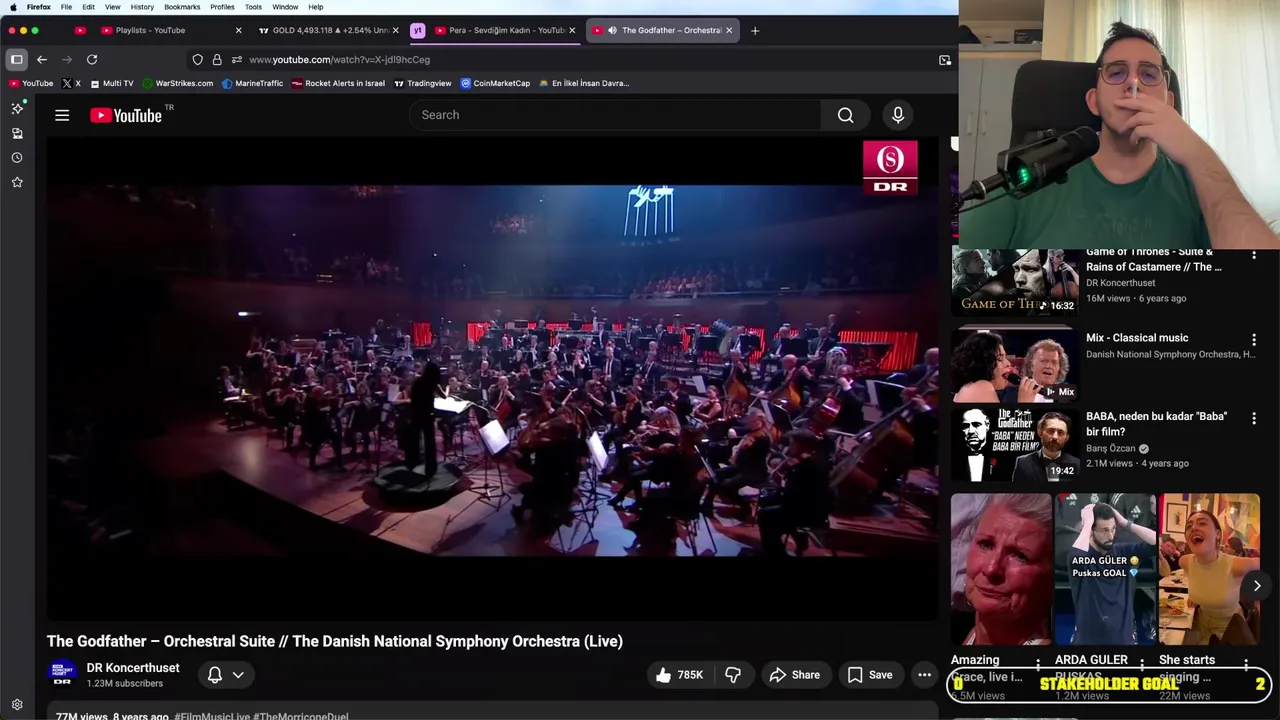Click the YouTube search input field
The image size is (1280, 720).
pos(615,115)
